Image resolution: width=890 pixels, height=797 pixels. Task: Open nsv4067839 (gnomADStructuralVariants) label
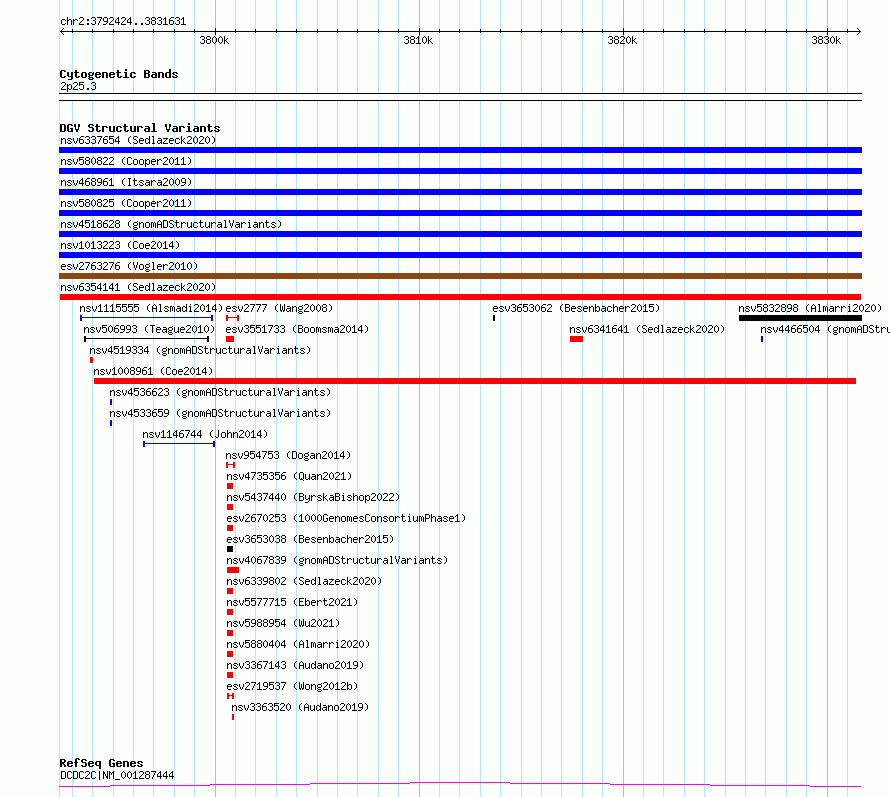click(337, 560)
